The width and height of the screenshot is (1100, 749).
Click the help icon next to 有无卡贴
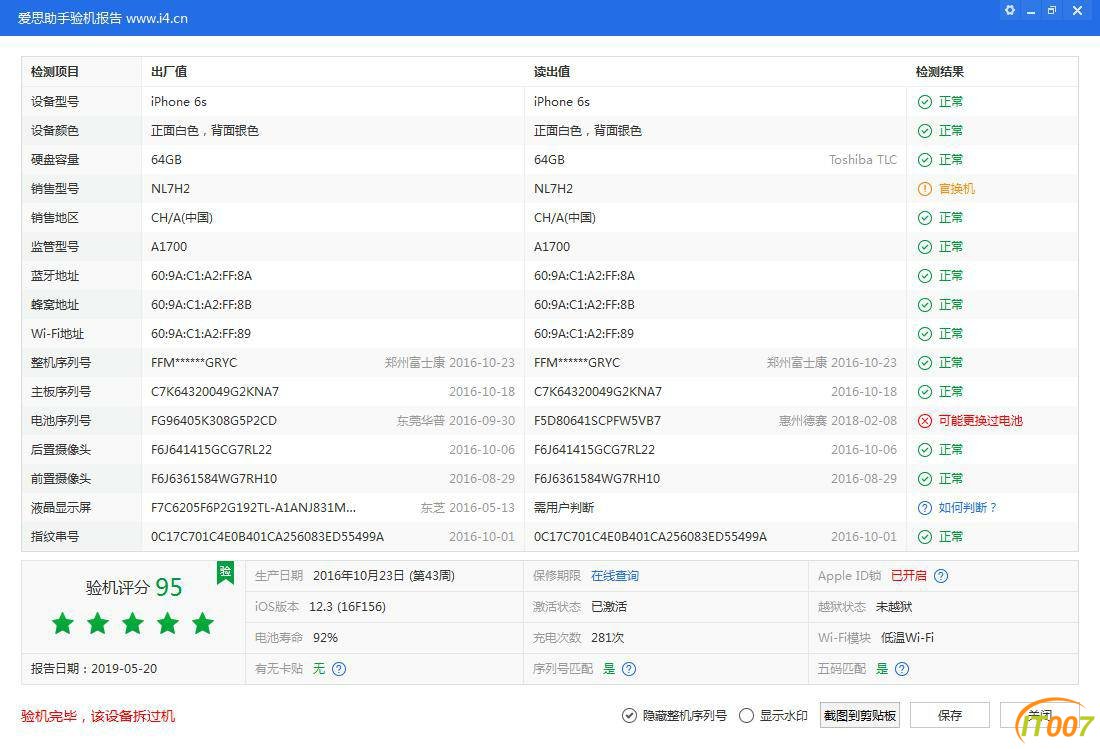click(x=339, y=669)
